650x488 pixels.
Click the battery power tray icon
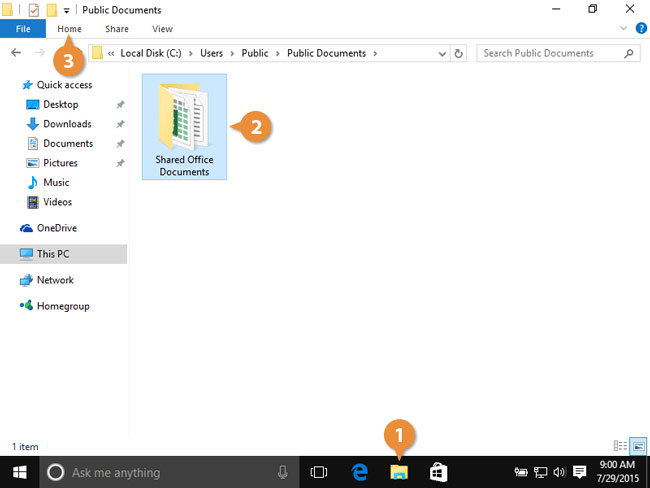click(521, 472)
